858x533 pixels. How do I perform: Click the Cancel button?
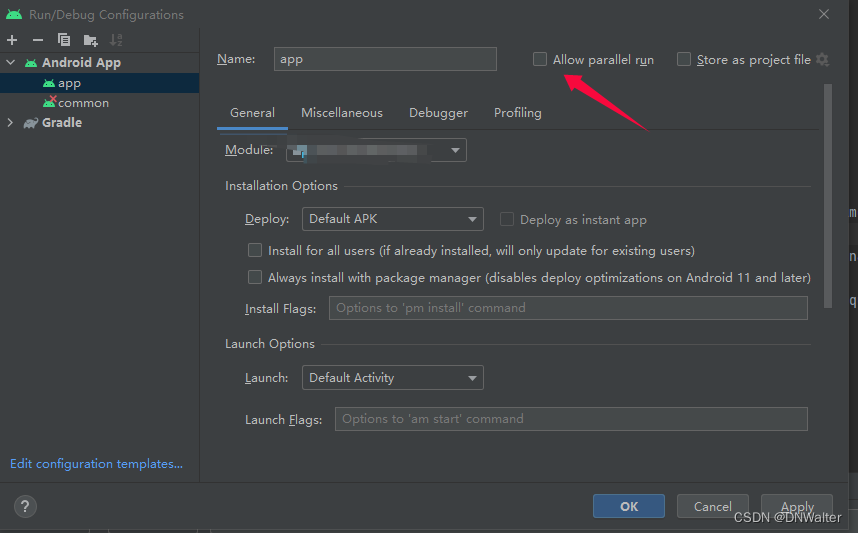[x=712, y=506]
